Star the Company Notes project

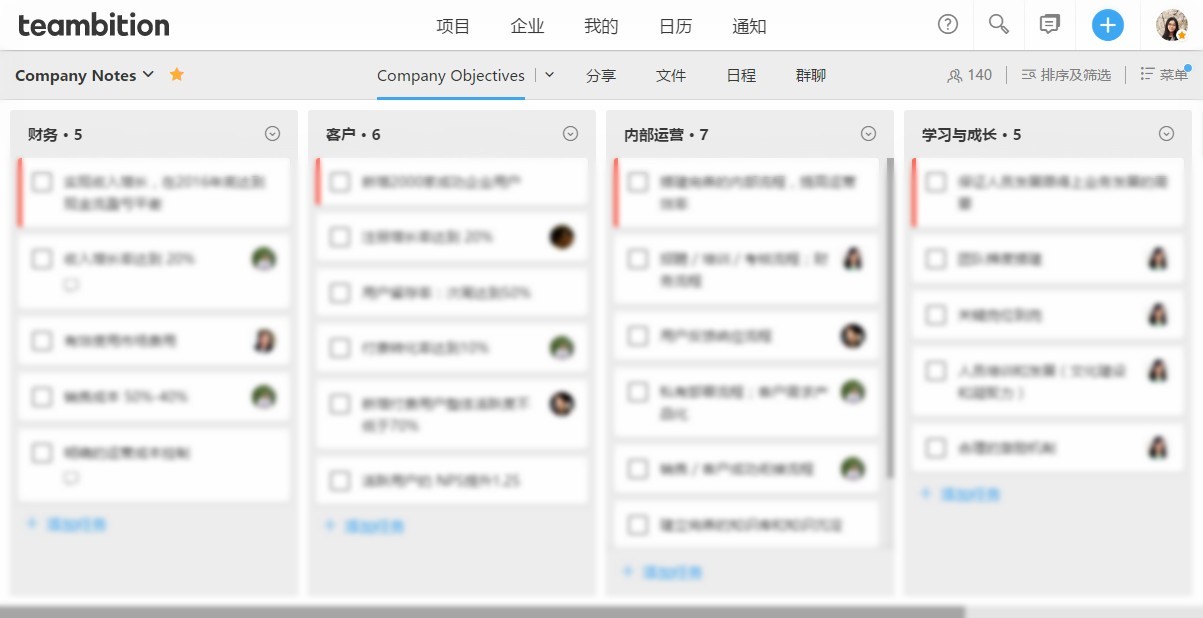177,74
